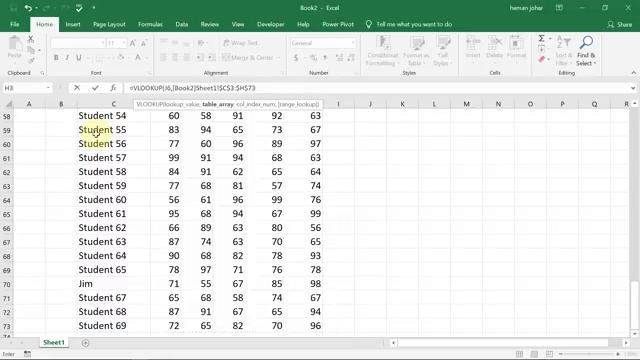The width and height of the screenshot is (640, 360).
Task: Click the Underline button in the Font group
Action: point(79,58)
